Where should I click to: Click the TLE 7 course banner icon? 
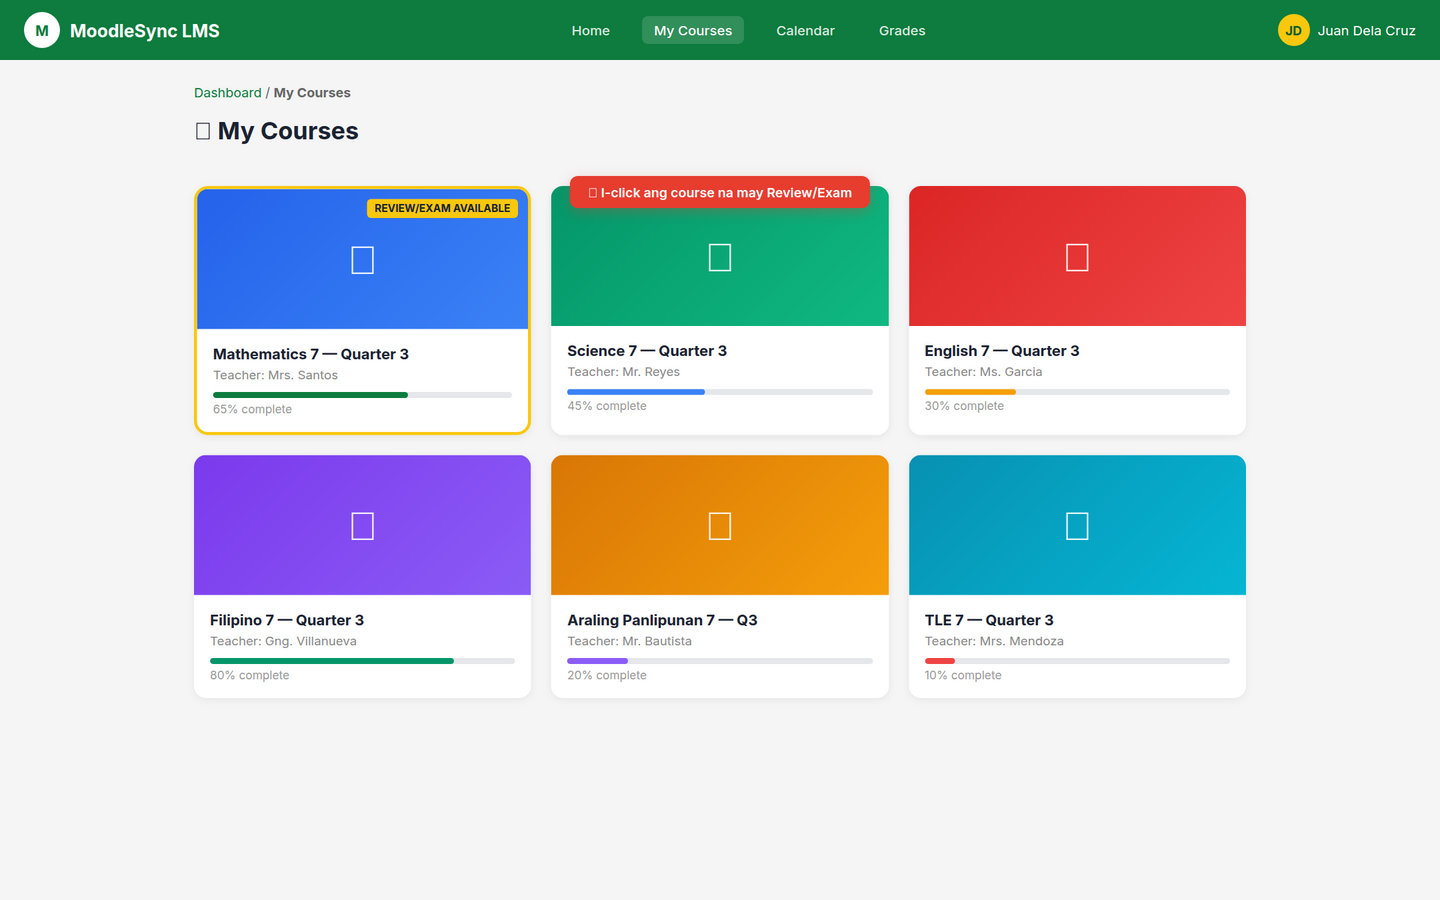pos(1077,524)
